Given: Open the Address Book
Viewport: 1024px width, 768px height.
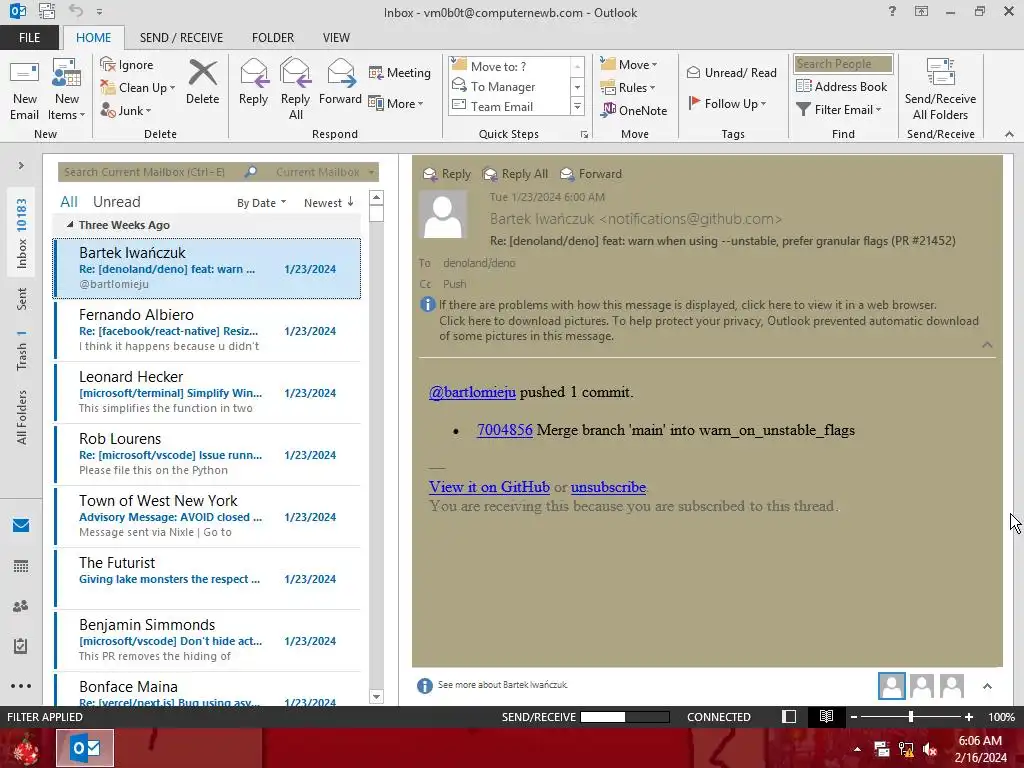Looking at the screenshot, I should pos(841,86).
